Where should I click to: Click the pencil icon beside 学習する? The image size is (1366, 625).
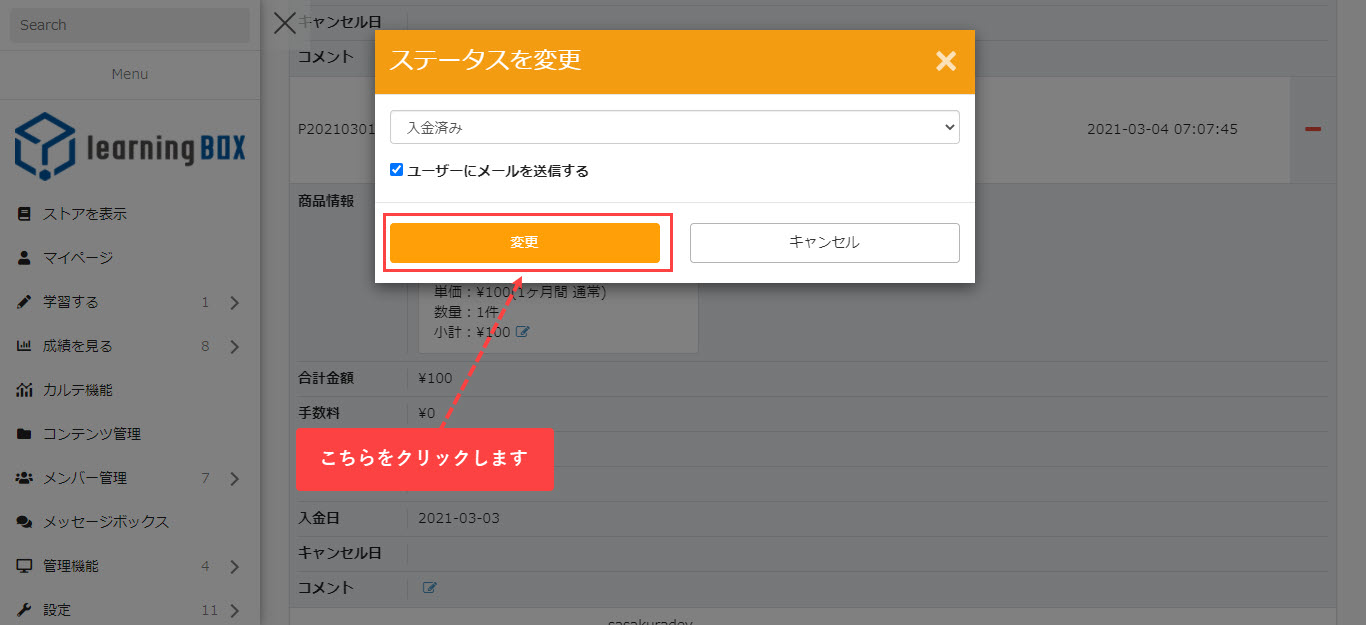pos(25,302)
